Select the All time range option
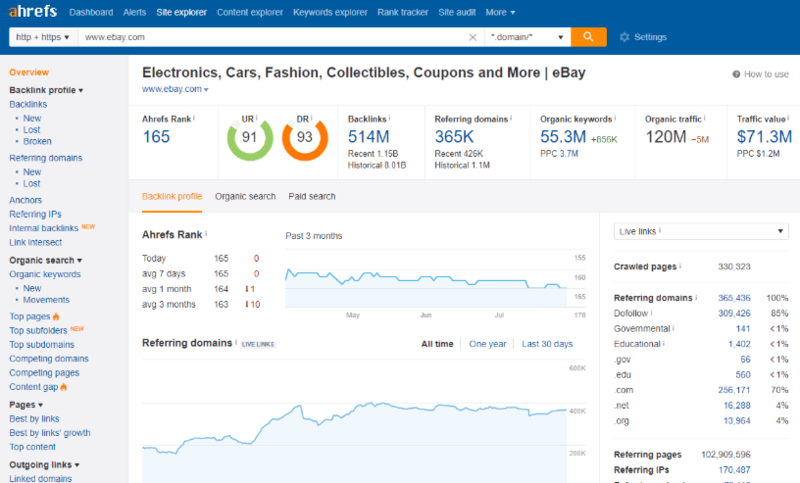This screenshot has width=800, height=483. tap(436, 344)
